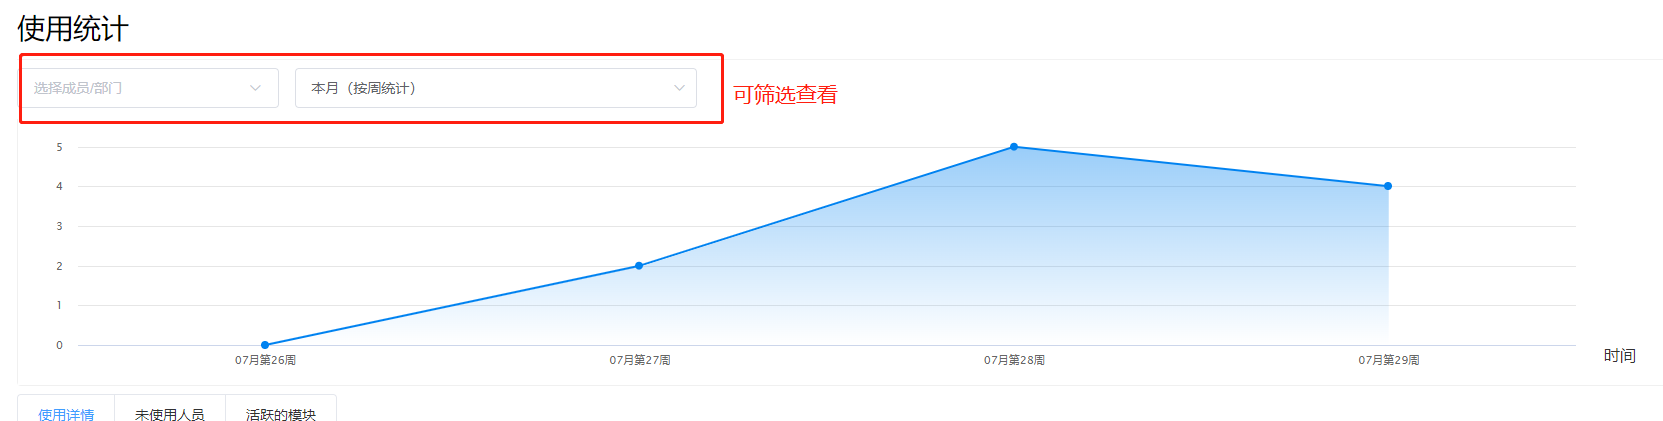The height and width of the screenshot is (421, 1663).
Task: Click the 07月第27周 x-axis label
Action: pyautogui.click(x=640, y=360)
